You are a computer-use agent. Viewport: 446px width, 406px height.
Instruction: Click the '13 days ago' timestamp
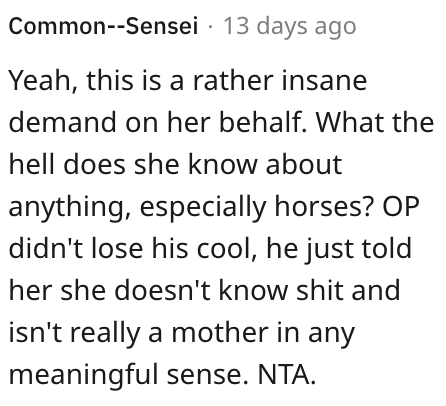click(x=289, y=27)
